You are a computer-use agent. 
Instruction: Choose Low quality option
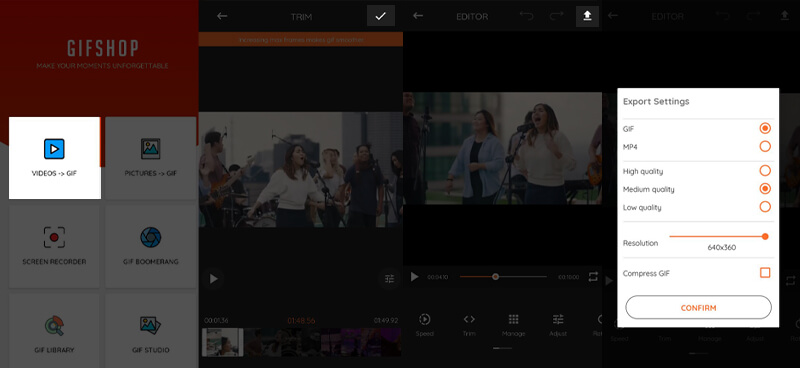[x=765, y=207]
